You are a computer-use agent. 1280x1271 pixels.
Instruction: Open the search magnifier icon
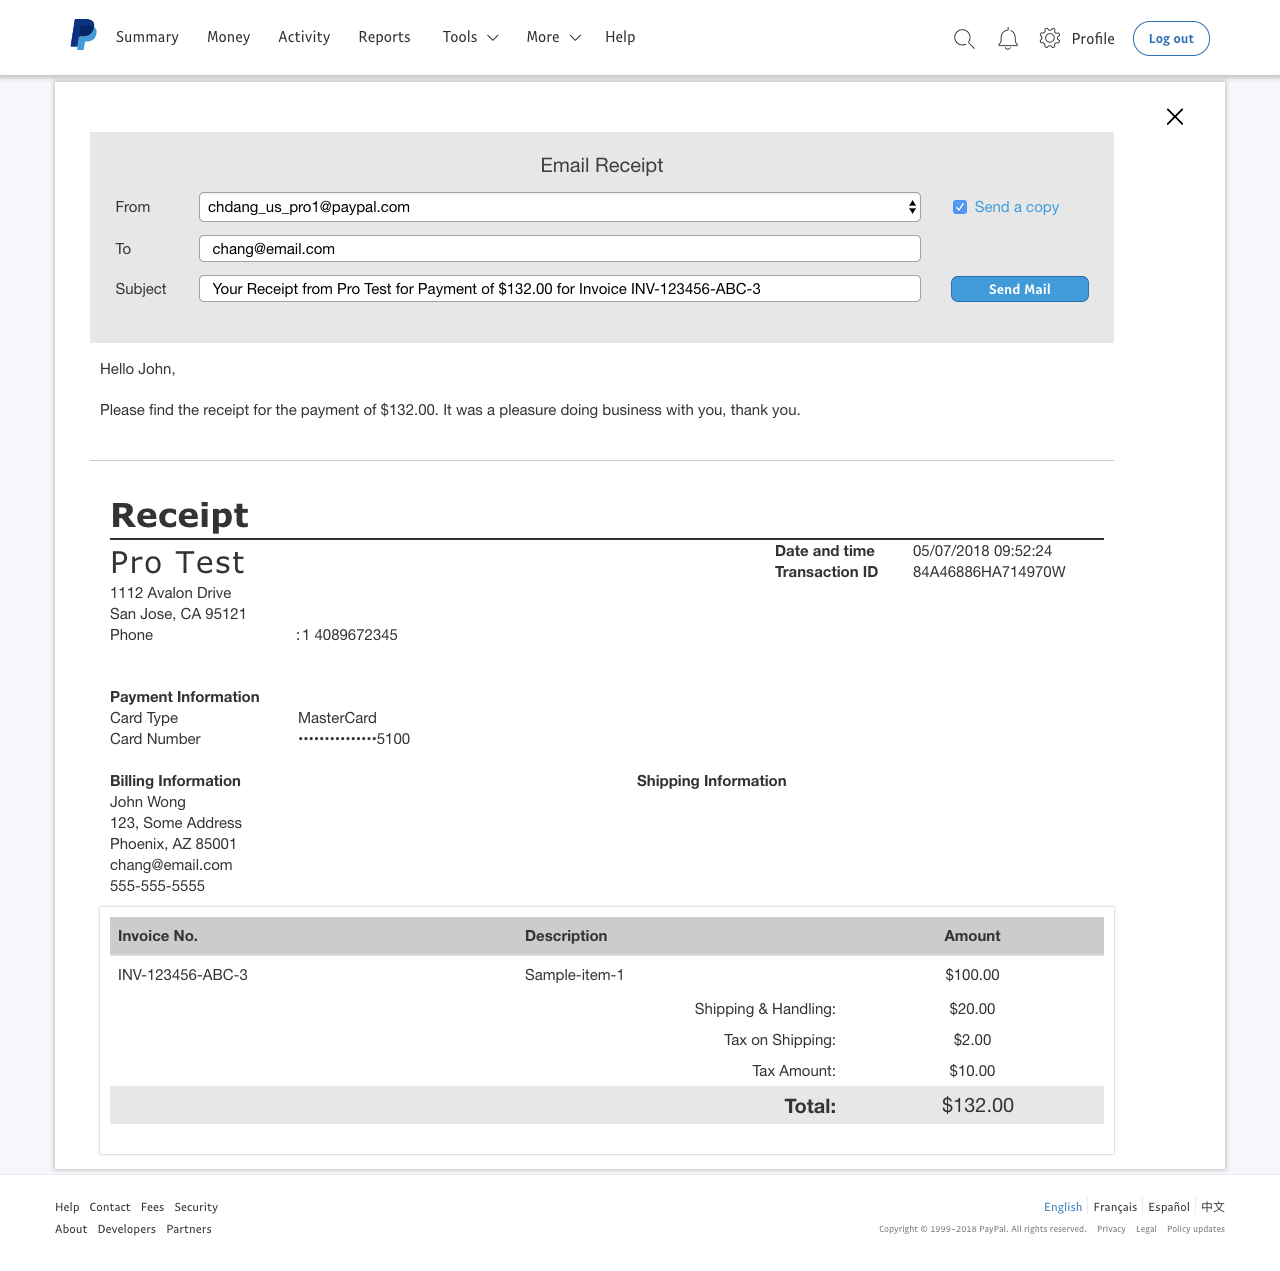click(964, 39)
